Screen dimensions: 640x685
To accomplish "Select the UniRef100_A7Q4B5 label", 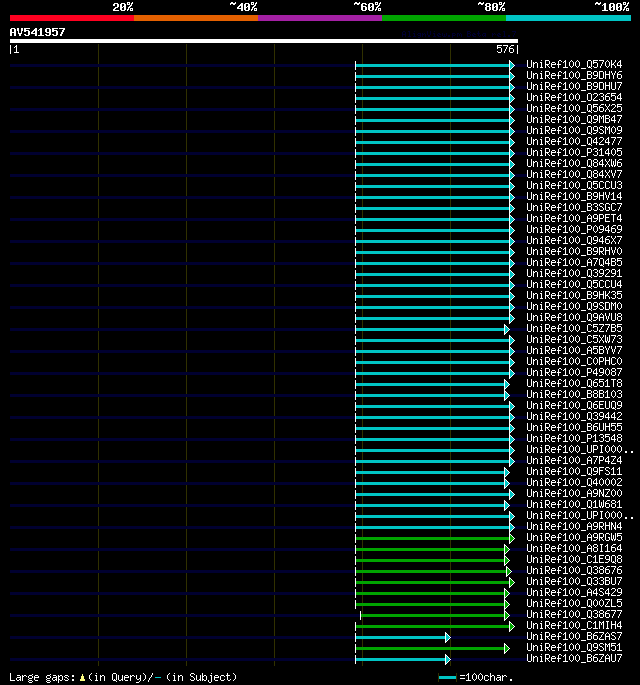I will (574, 262).
